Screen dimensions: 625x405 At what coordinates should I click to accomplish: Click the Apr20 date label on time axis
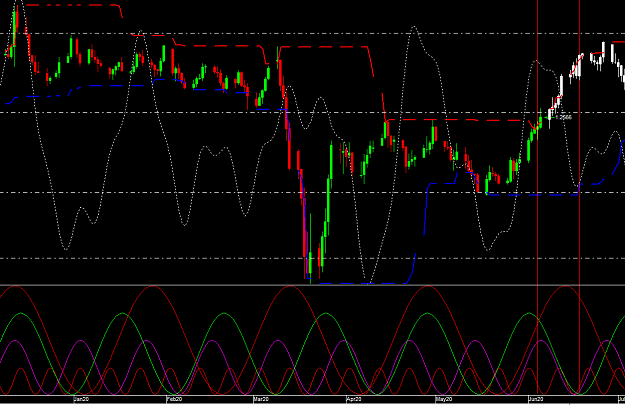[x=354, y=399]
